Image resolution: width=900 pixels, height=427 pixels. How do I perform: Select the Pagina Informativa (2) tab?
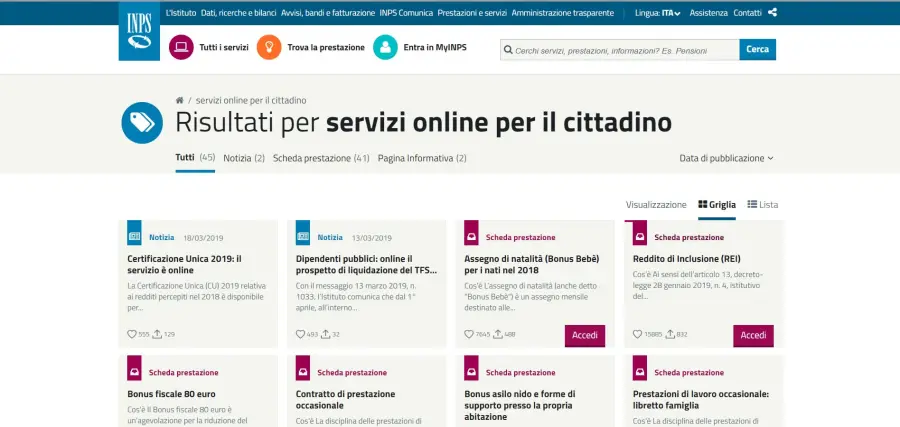422,158
